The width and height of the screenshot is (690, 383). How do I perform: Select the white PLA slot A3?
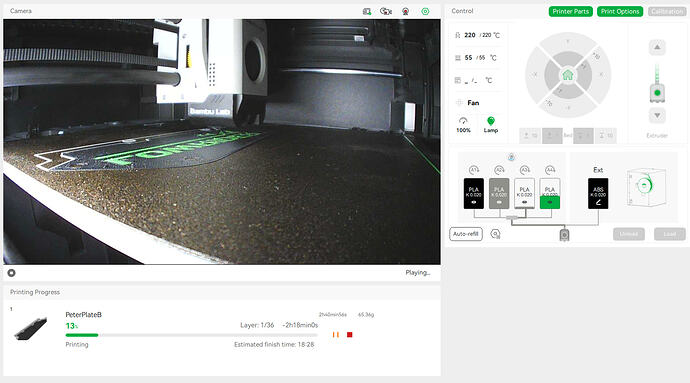coord(525,193)
